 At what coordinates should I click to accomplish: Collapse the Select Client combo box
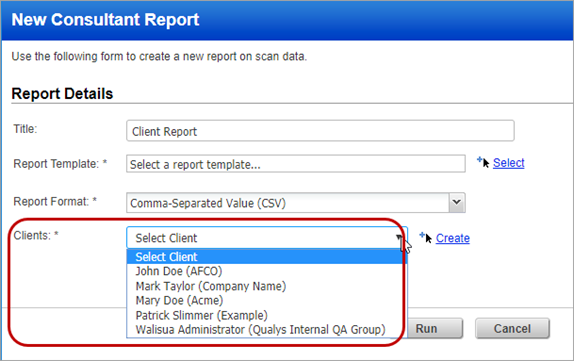point(267,238)
